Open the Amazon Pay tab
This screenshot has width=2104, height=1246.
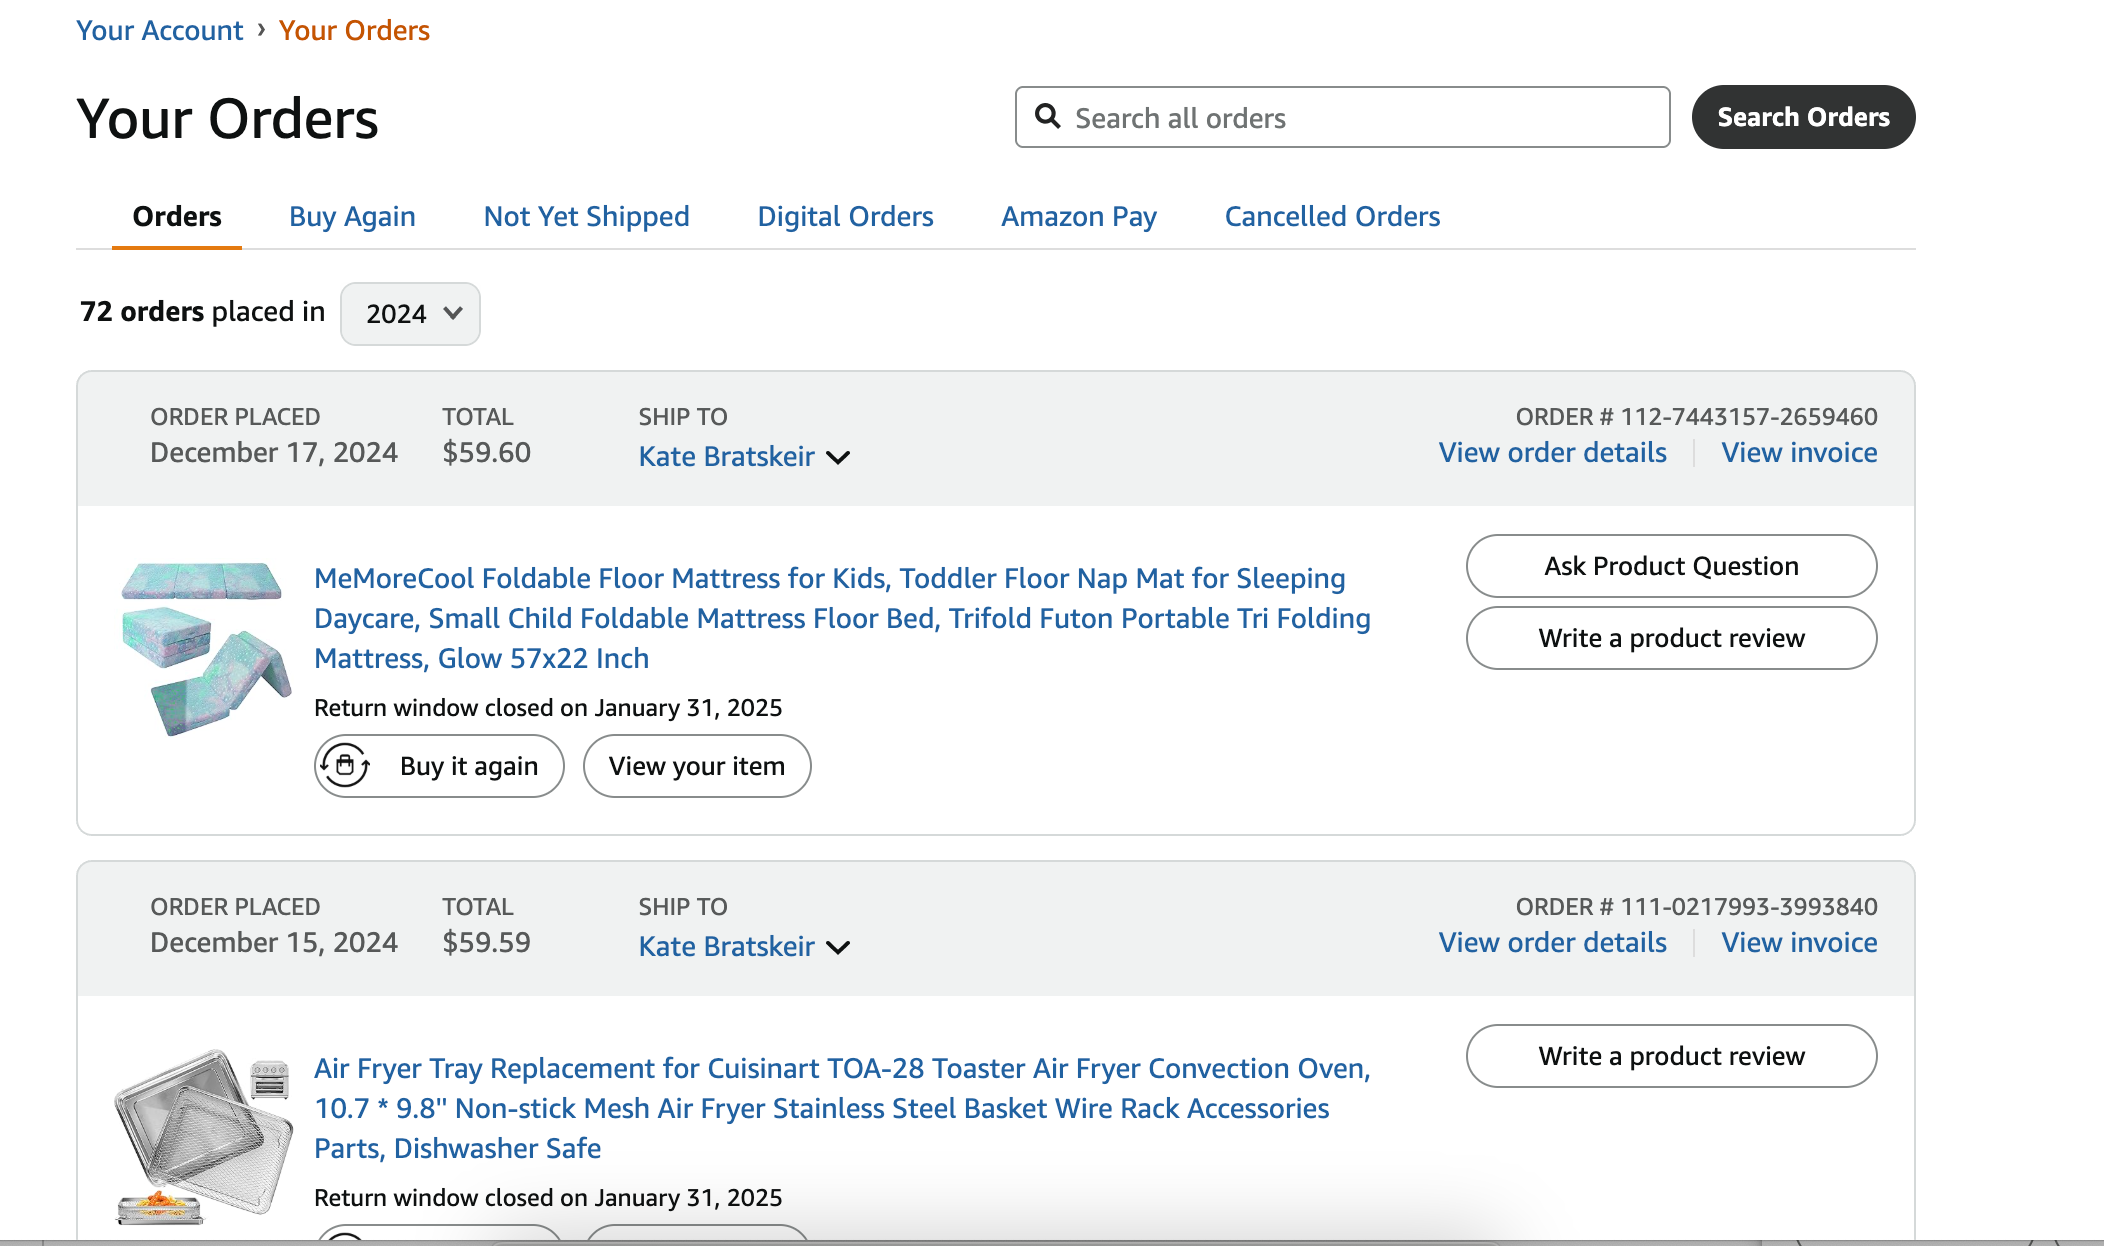pyautogui.click(x=1079, y=216)
